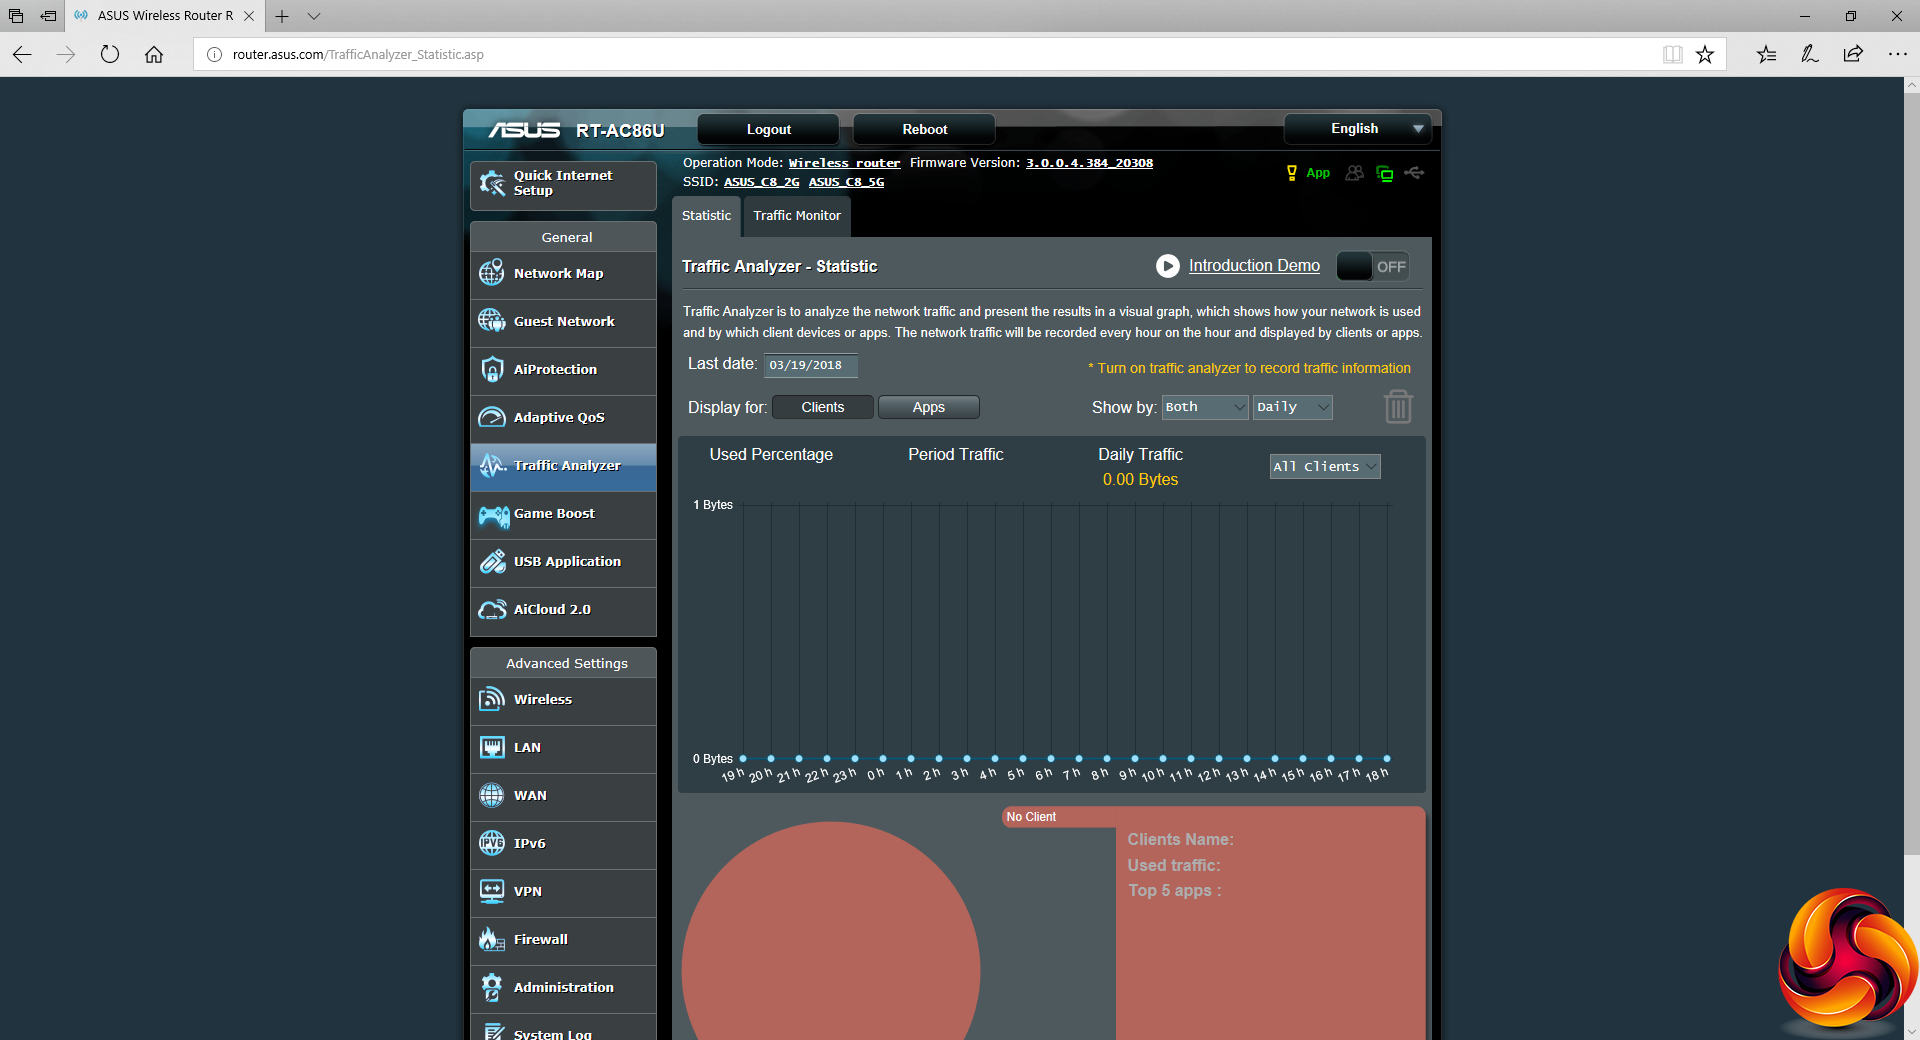Open Quick Internet Setup wizard icon
Image resolution: width=1920 pixels, height=1040 pixels.
(492, 183)
